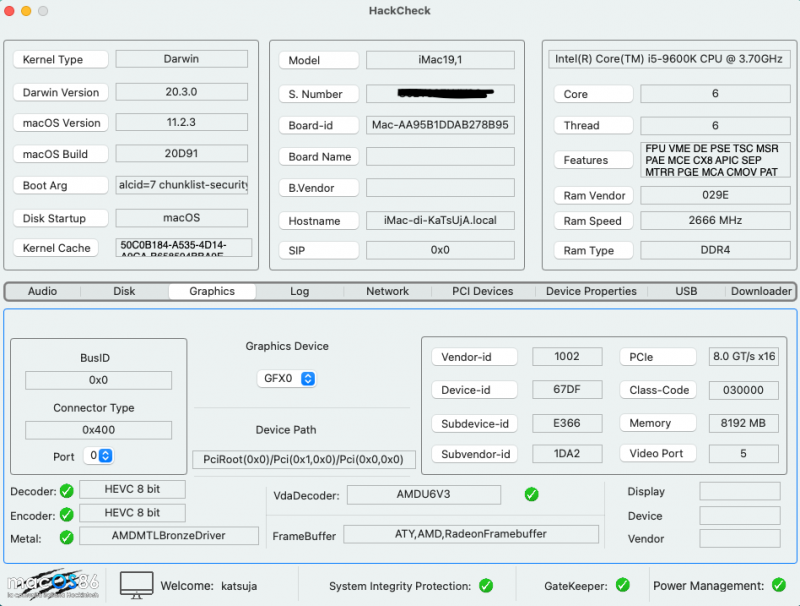800x606 pixels.
Task: Click the empty Display field
Action: tap(740, 491)
